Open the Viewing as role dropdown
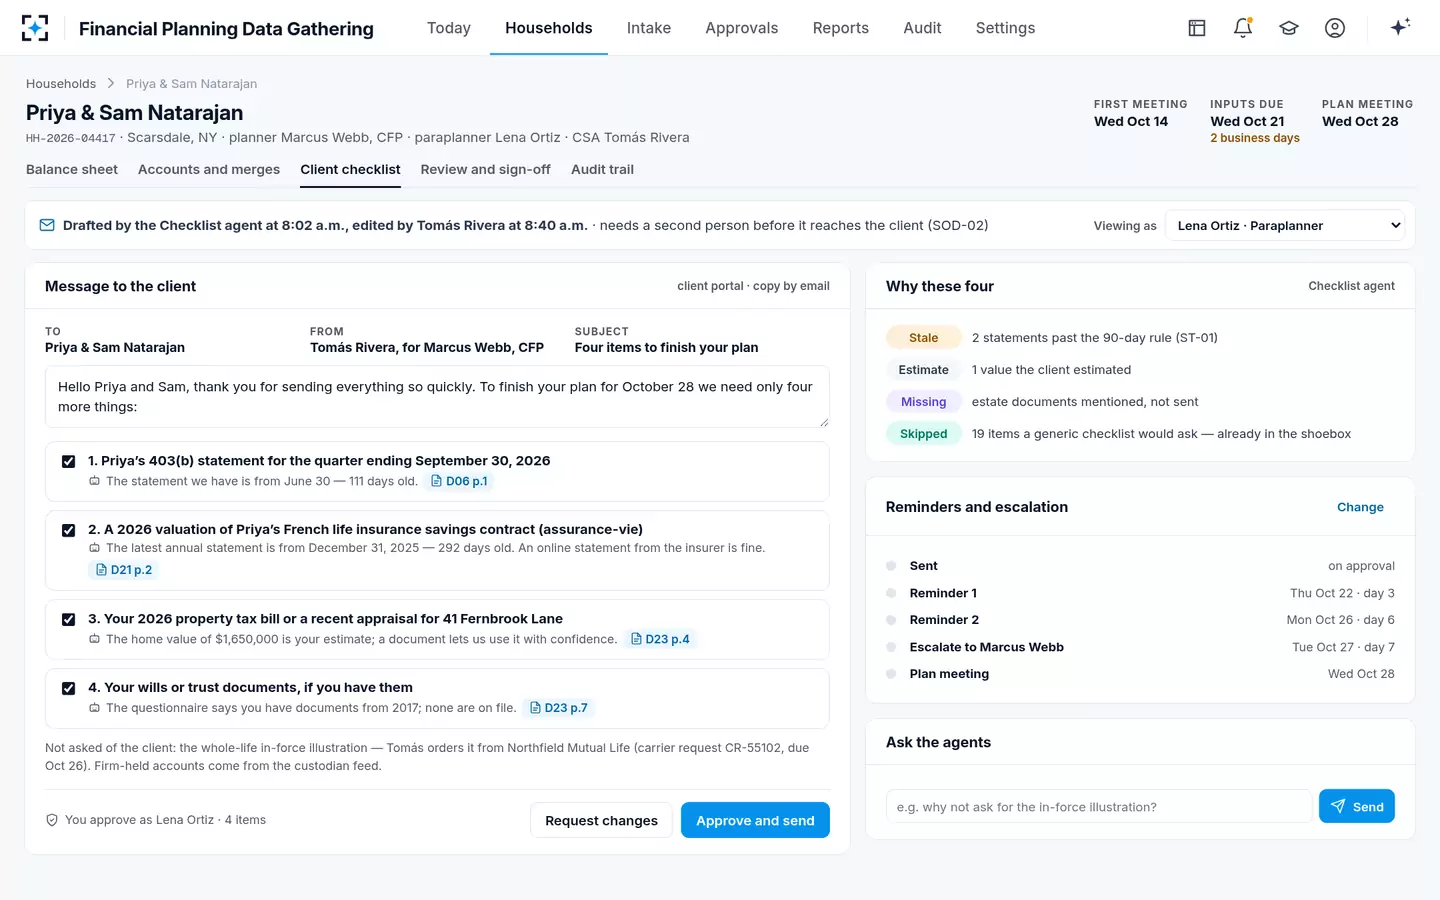Viewport: 1440px width, 900px height. coord(1285,226)
